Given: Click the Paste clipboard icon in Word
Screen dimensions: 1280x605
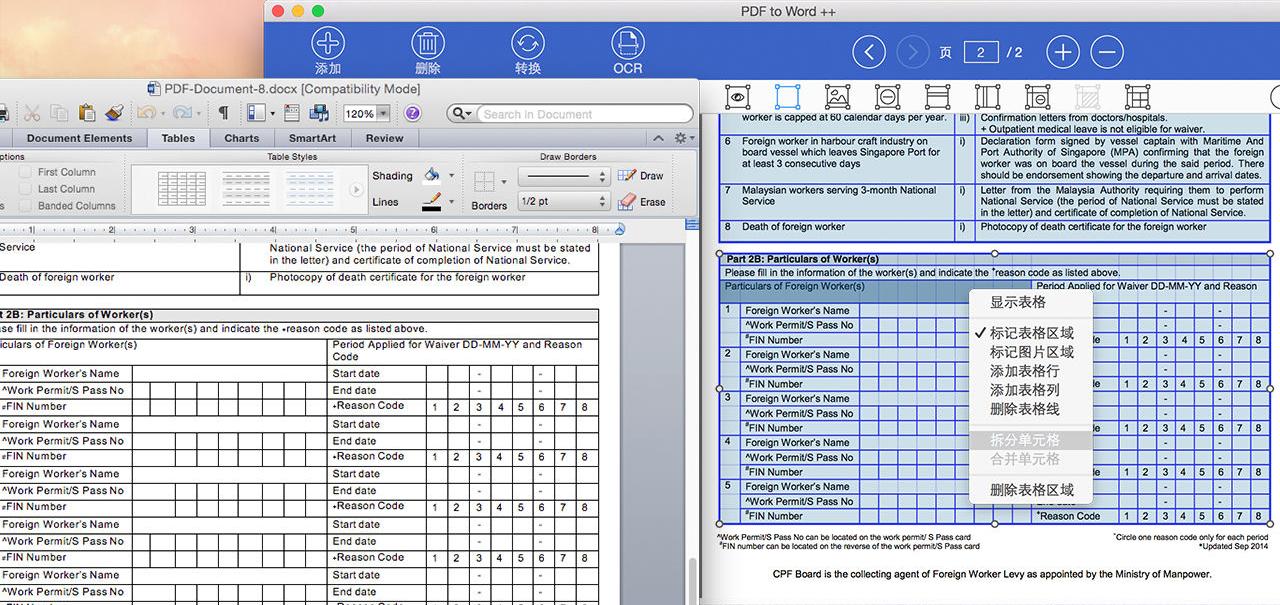Looking at the screenshot, I should 87,113.
